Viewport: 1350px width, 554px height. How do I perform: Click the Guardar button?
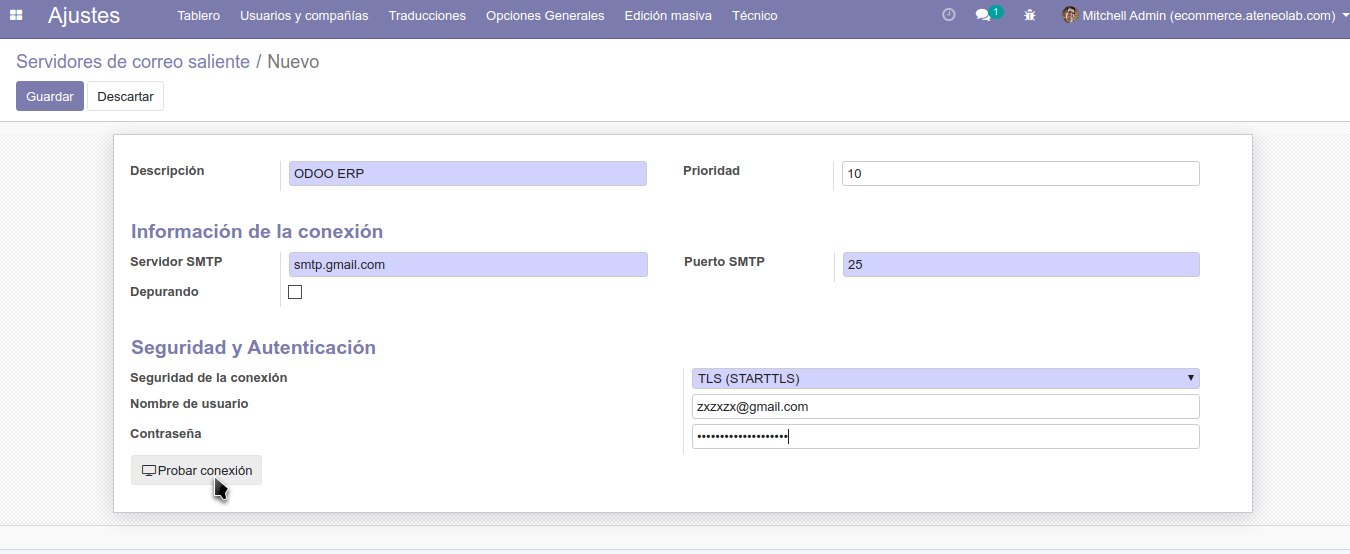[x=50, y=96]
